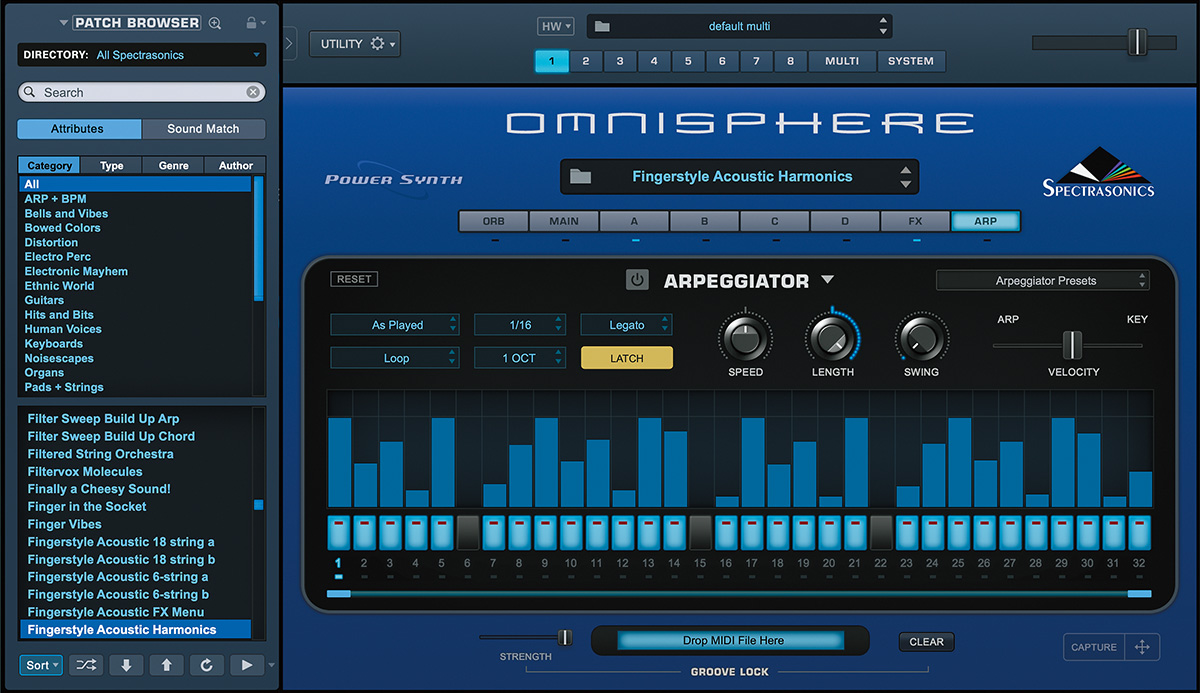Switch to the FX tab
The image size is (1200, 693).
pyautogui.click(x=915, y=221)
